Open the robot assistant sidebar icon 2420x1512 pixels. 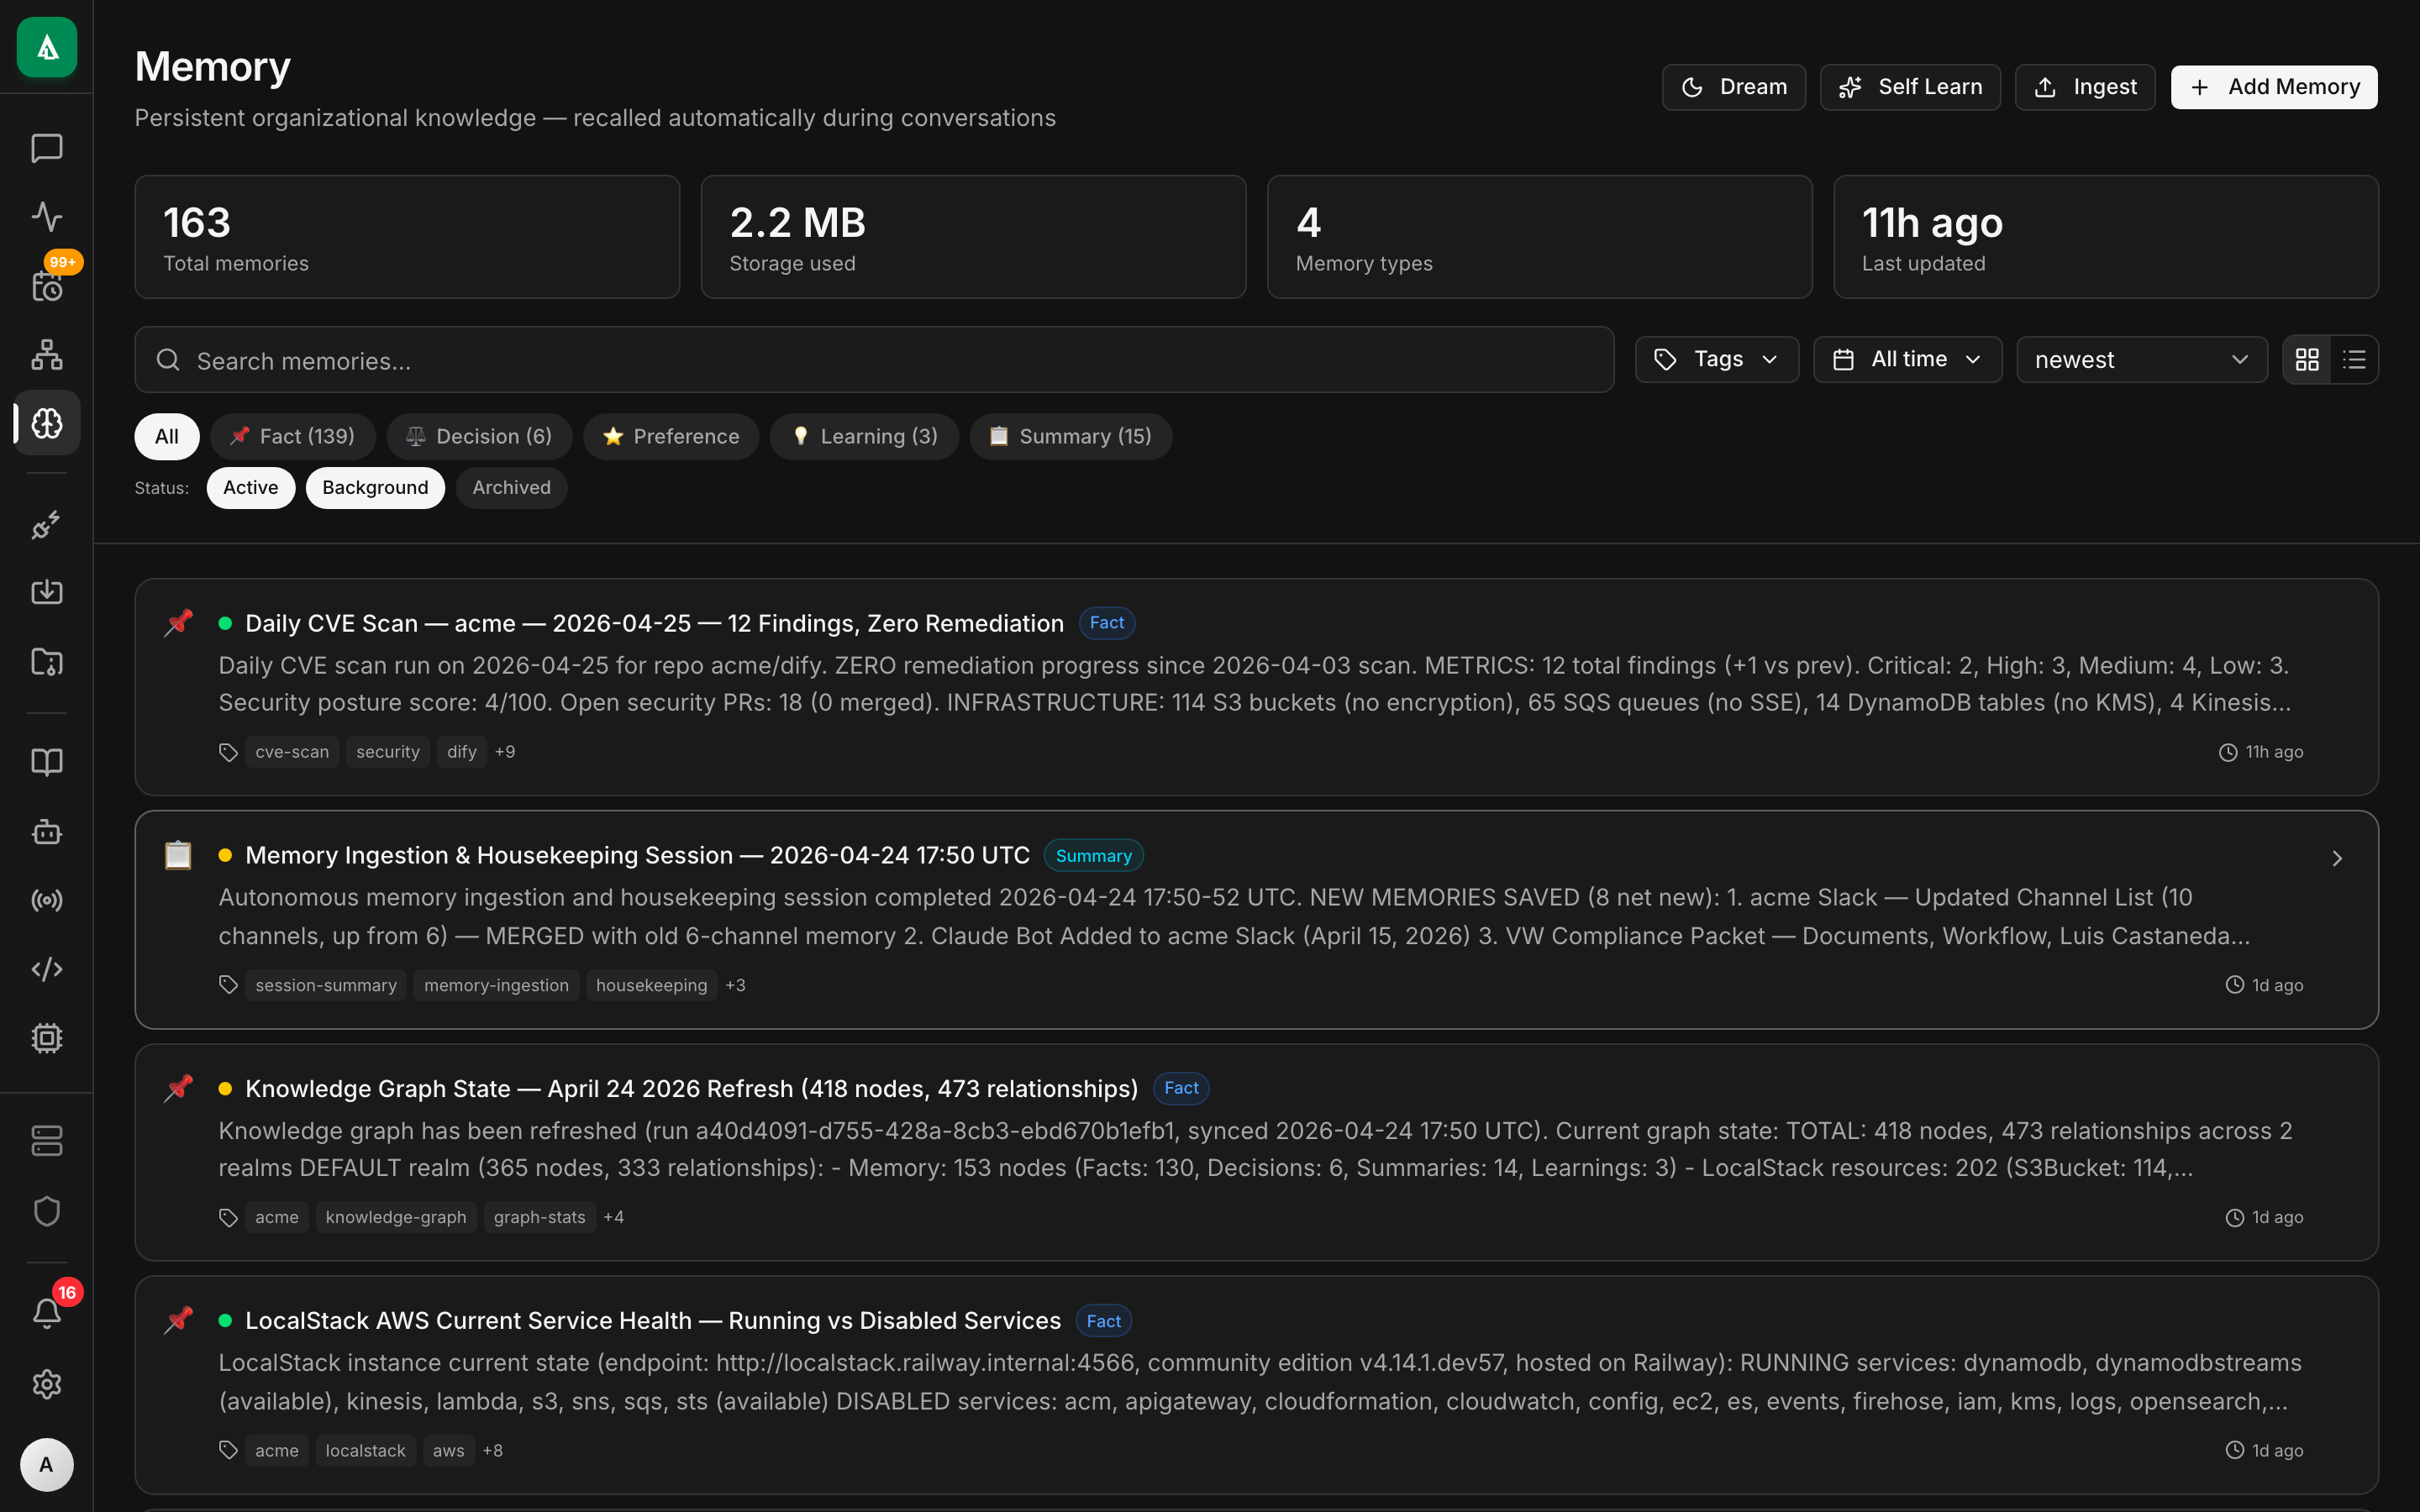click(46, 832)
